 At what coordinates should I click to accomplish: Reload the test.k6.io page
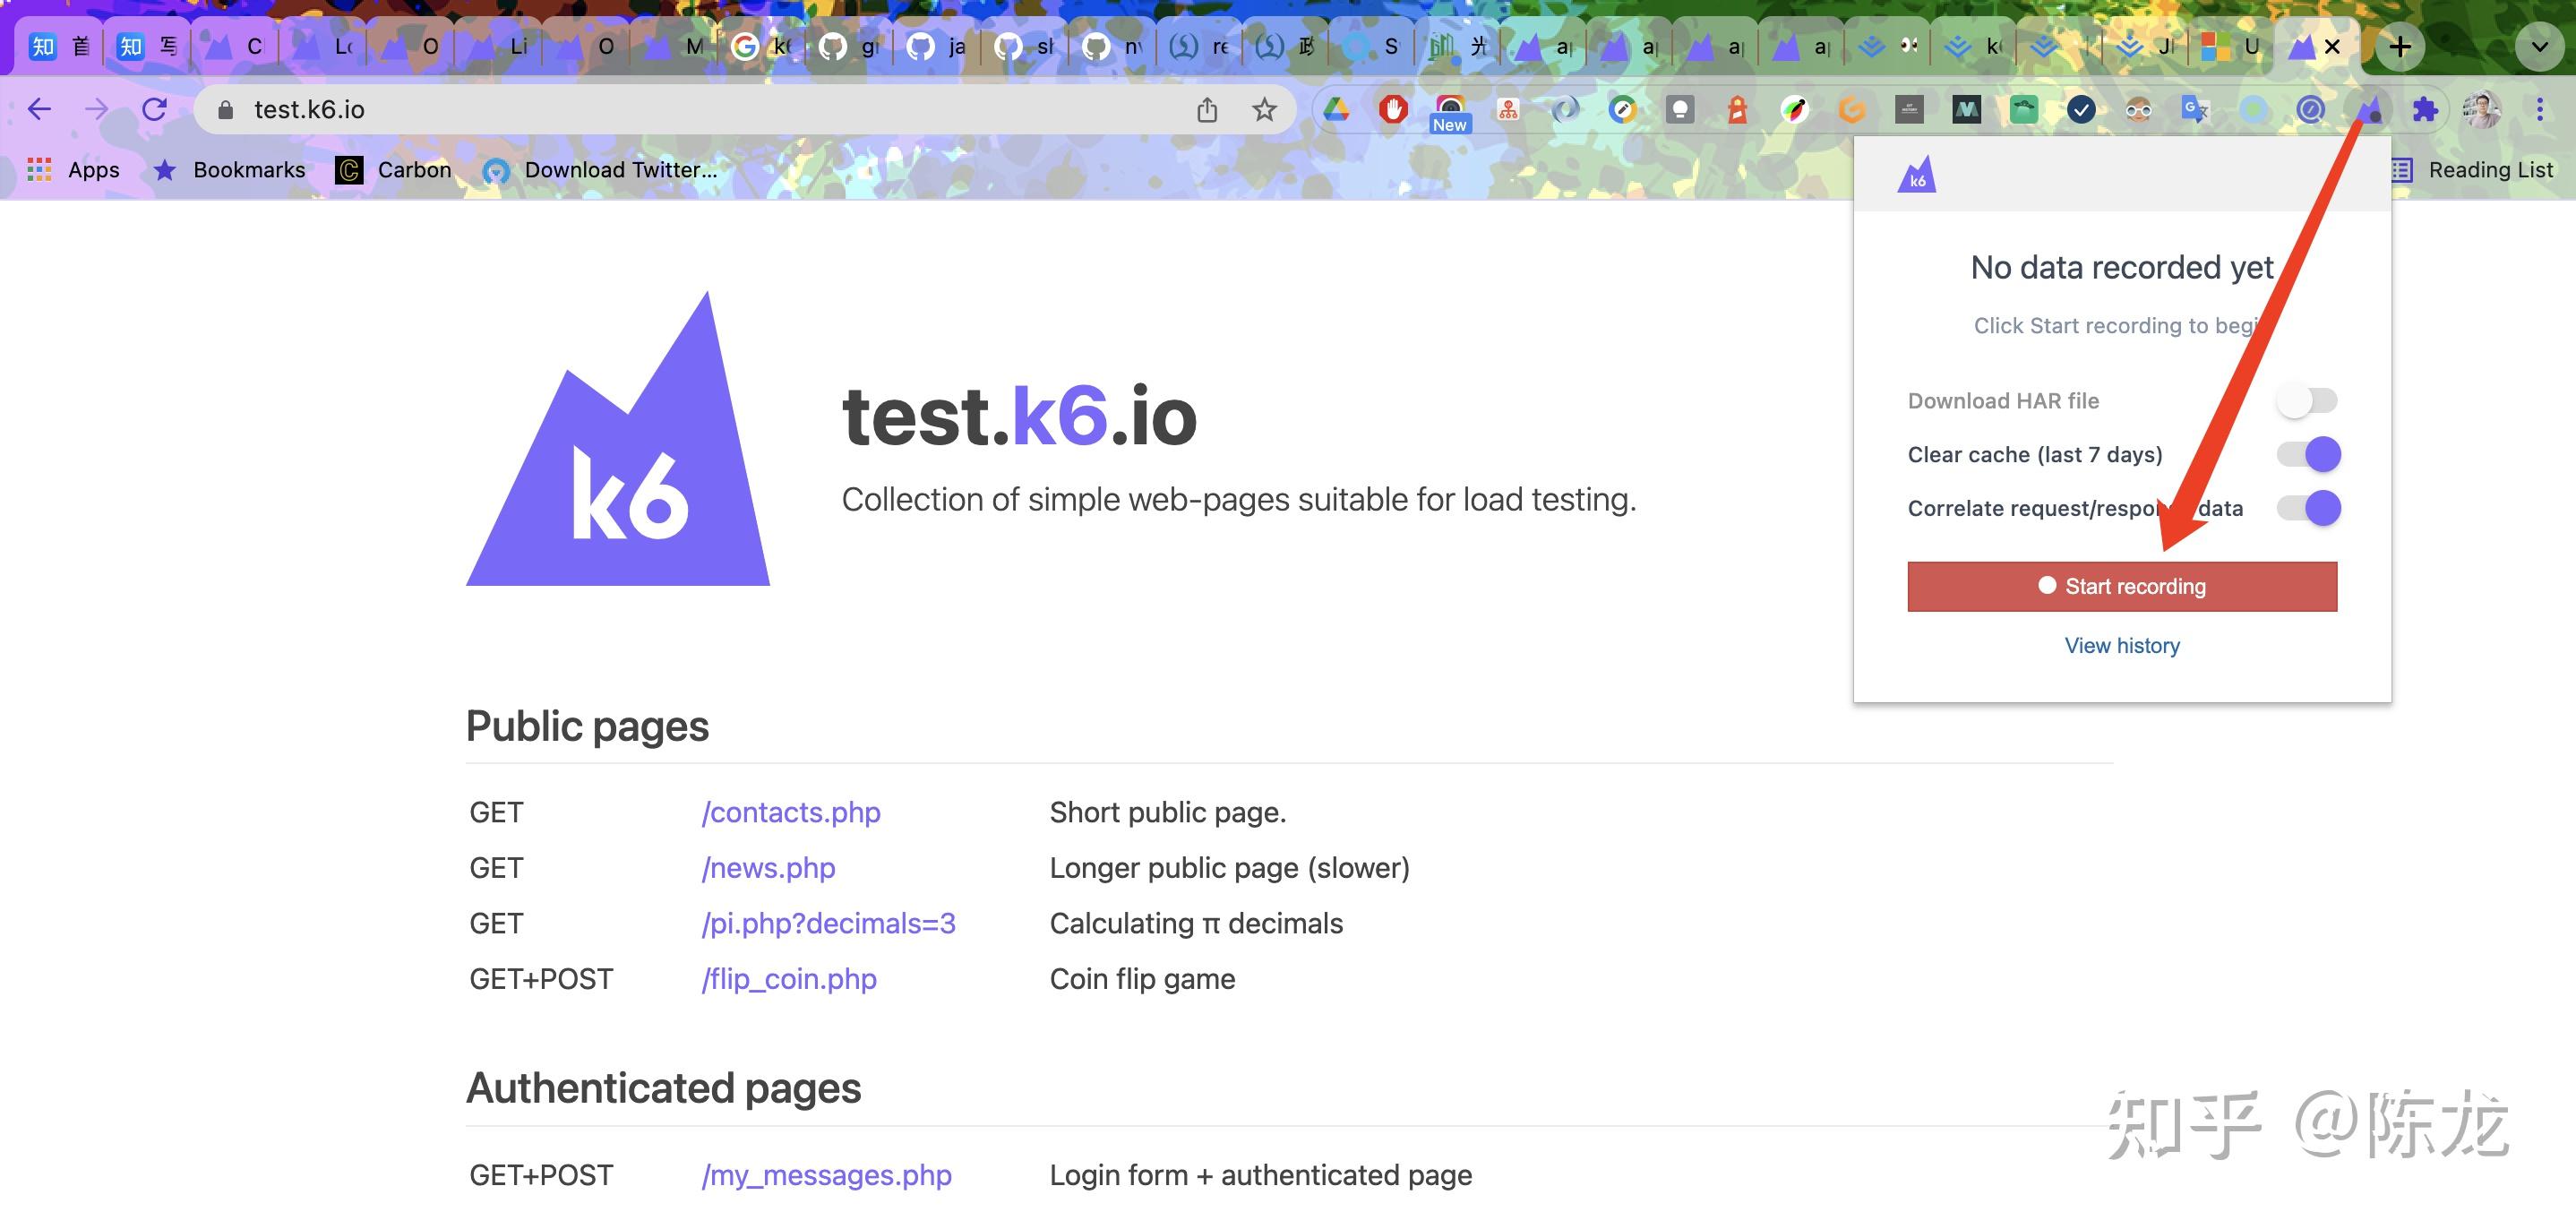point(154,109)
